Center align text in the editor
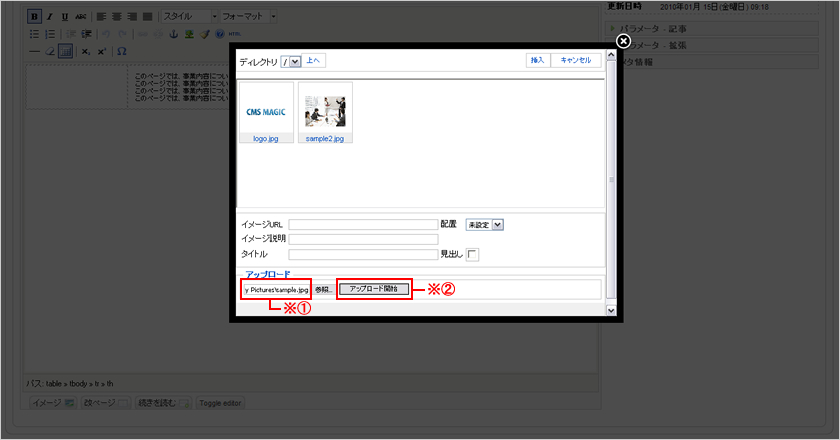Viewport: 840px width, 440px height. 117,17
